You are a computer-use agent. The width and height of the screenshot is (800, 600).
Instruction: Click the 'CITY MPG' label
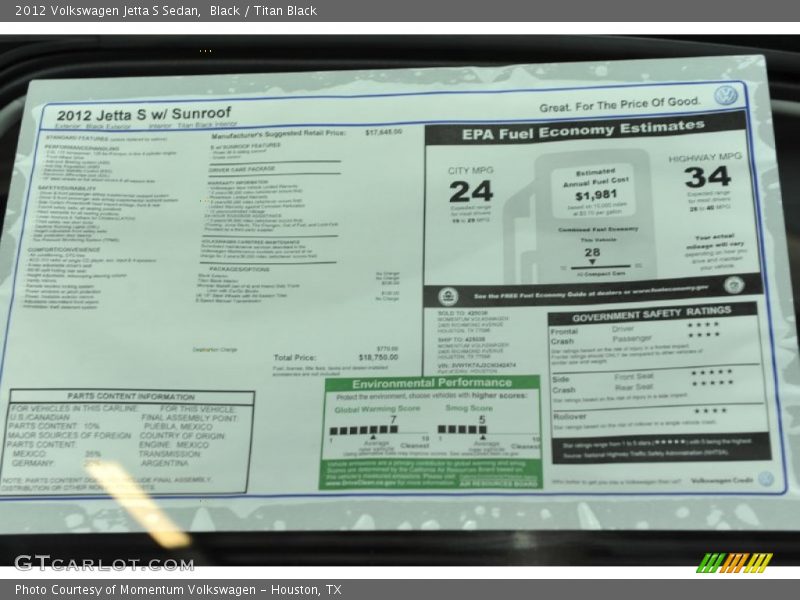470,170
